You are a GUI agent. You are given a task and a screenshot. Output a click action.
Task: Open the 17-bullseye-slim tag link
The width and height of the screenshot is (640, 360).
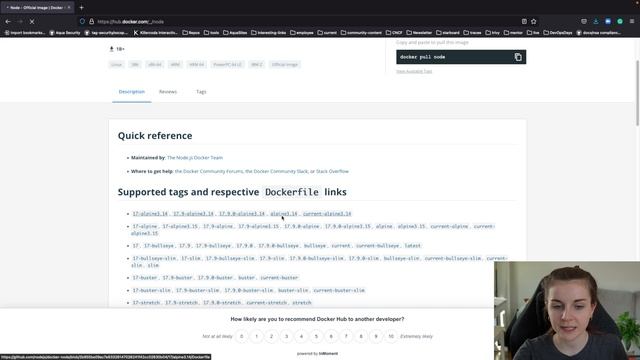154,258
